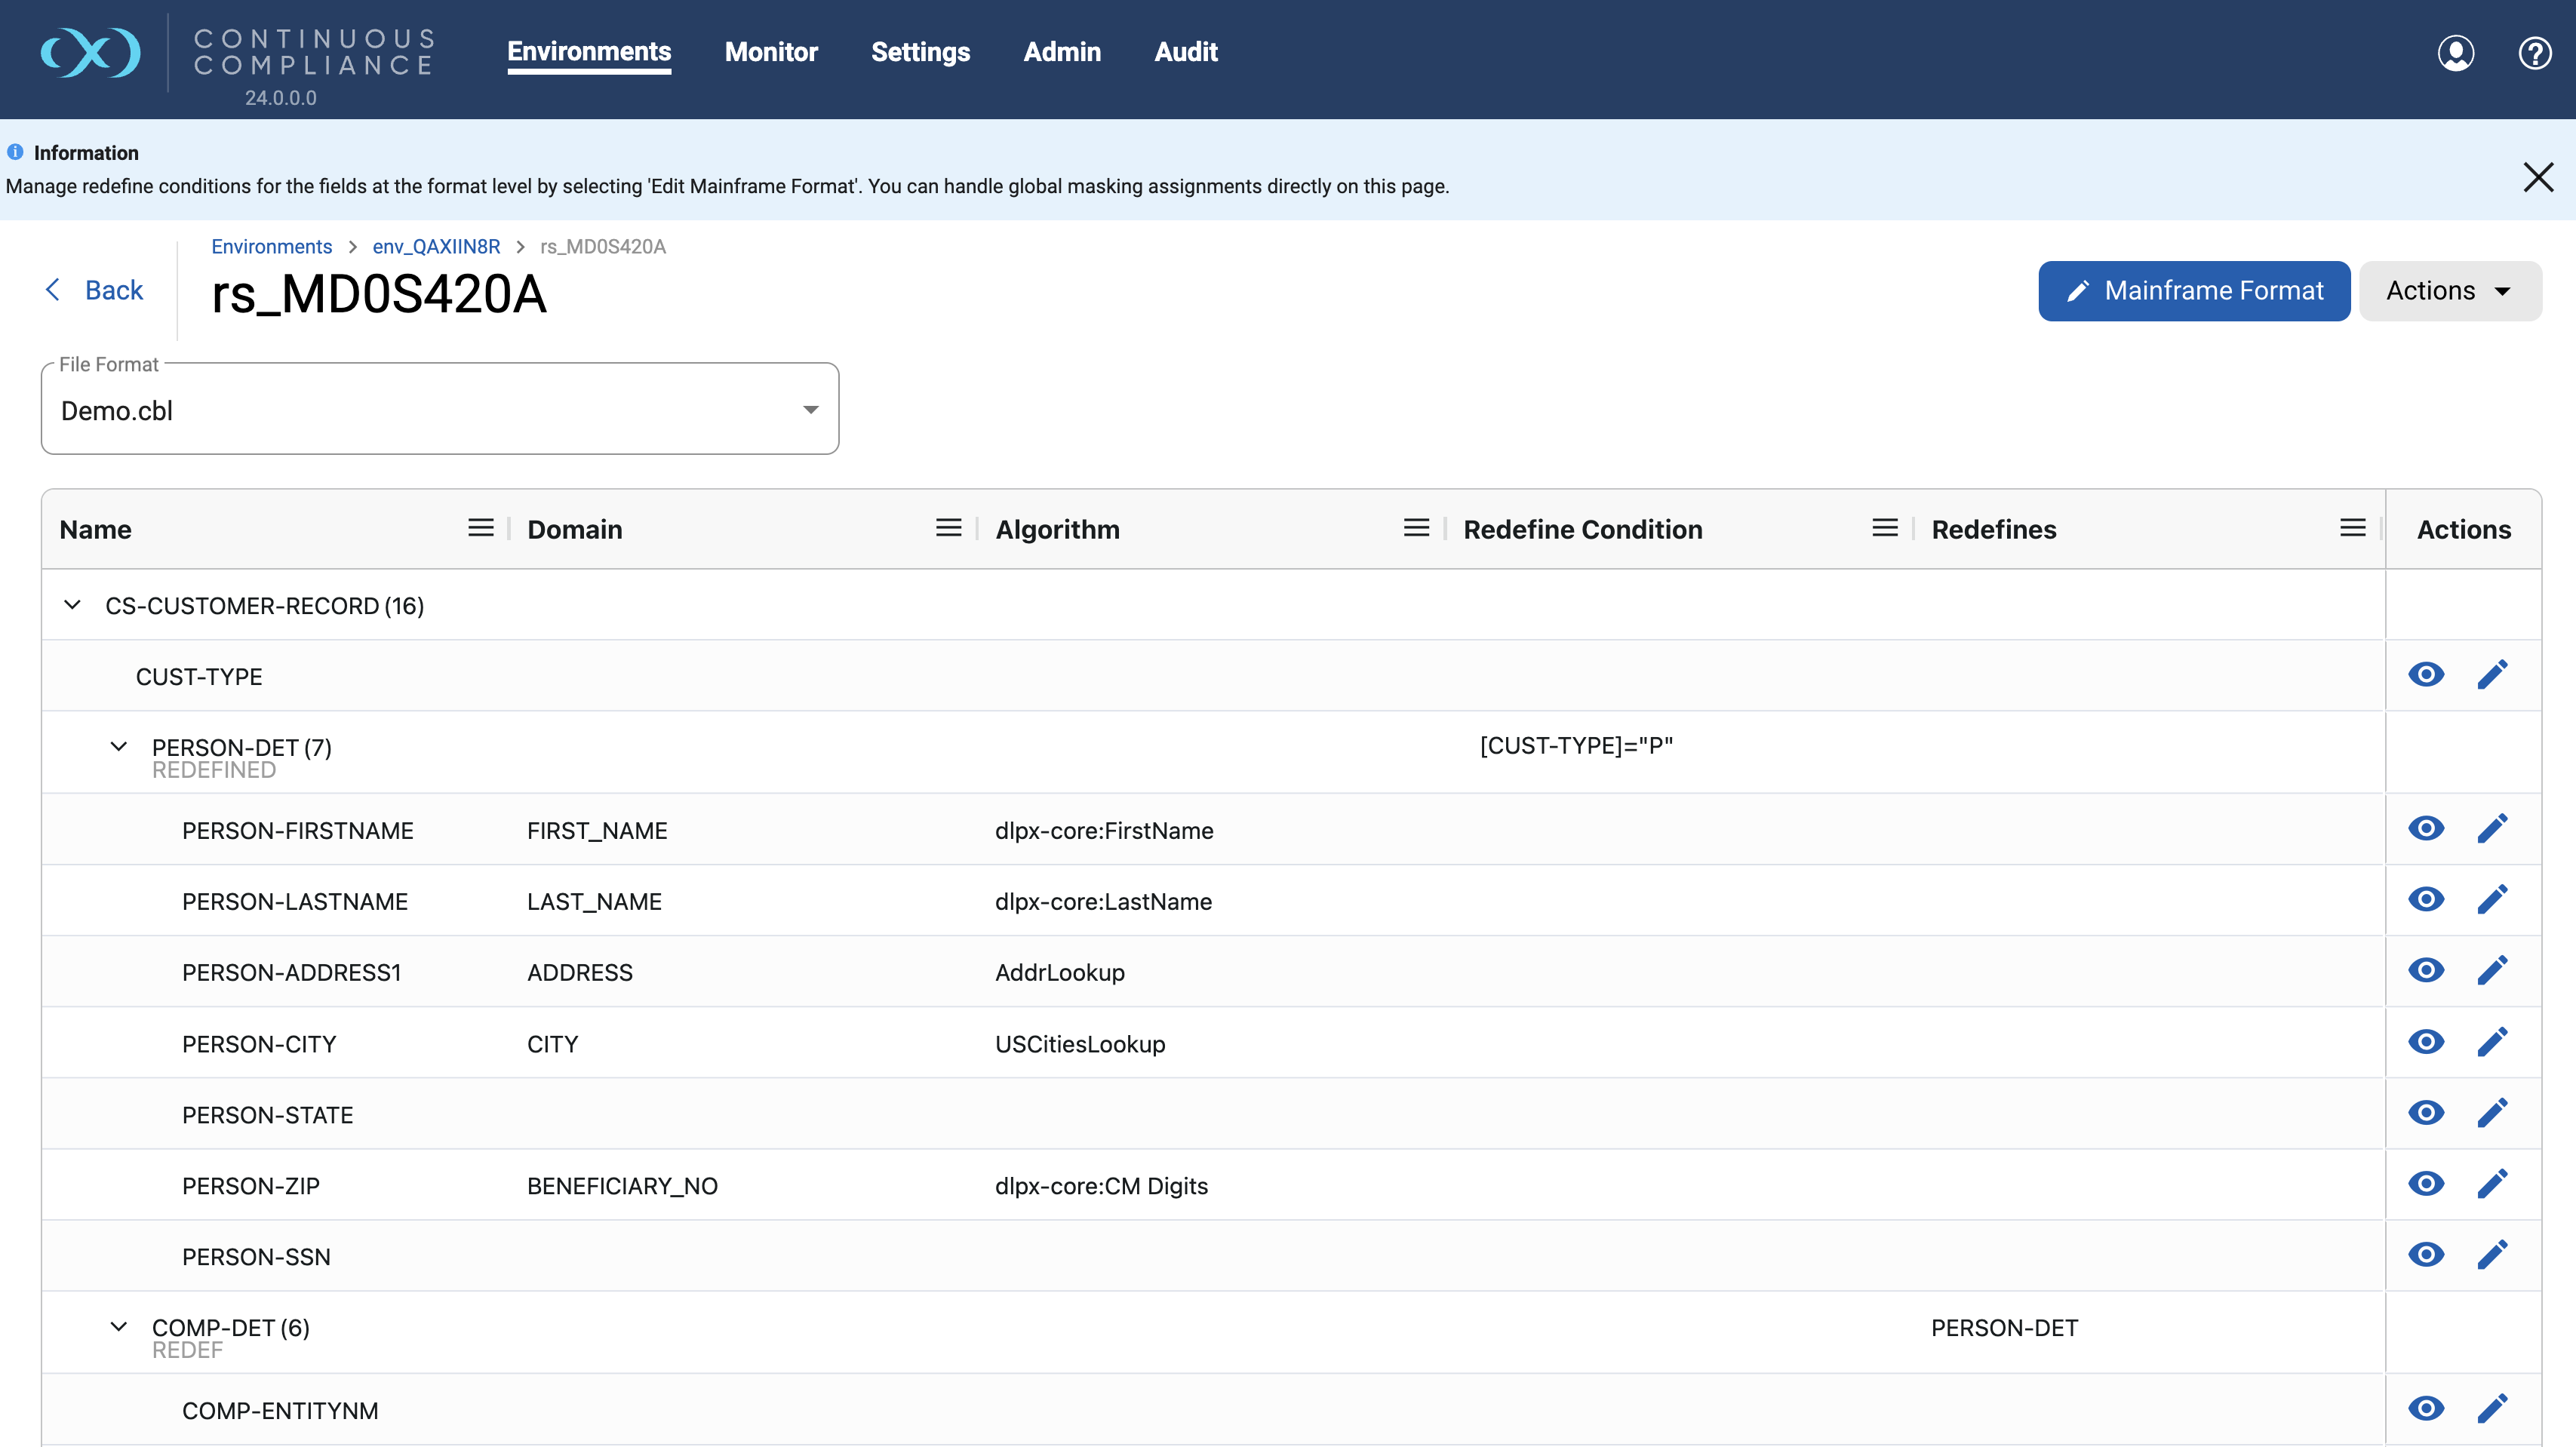Viewport: 2576px width, 1447px height.
Task: Switch to the Monitor tab
Action: (x=771, y=52)
